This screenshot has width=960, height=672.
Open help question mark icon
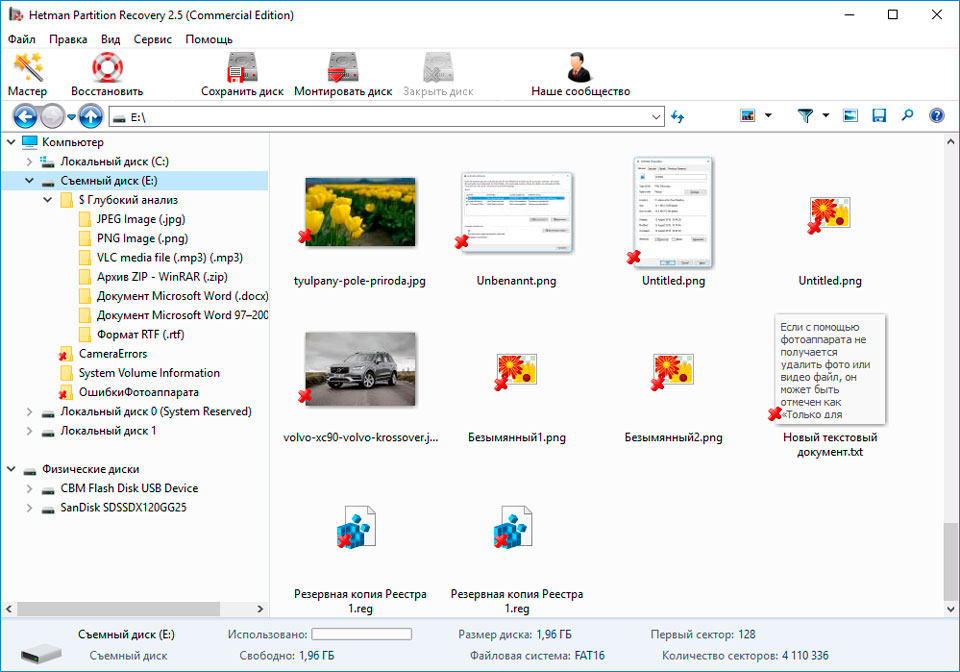coord(936,116)
